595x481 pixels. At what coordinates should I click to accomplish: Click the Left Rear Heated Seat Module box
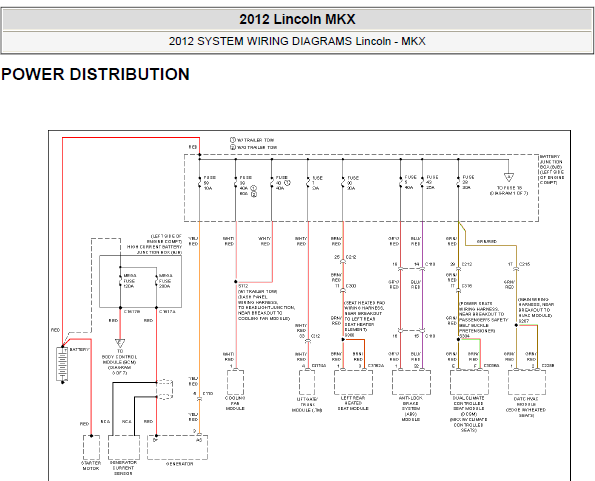353,382
